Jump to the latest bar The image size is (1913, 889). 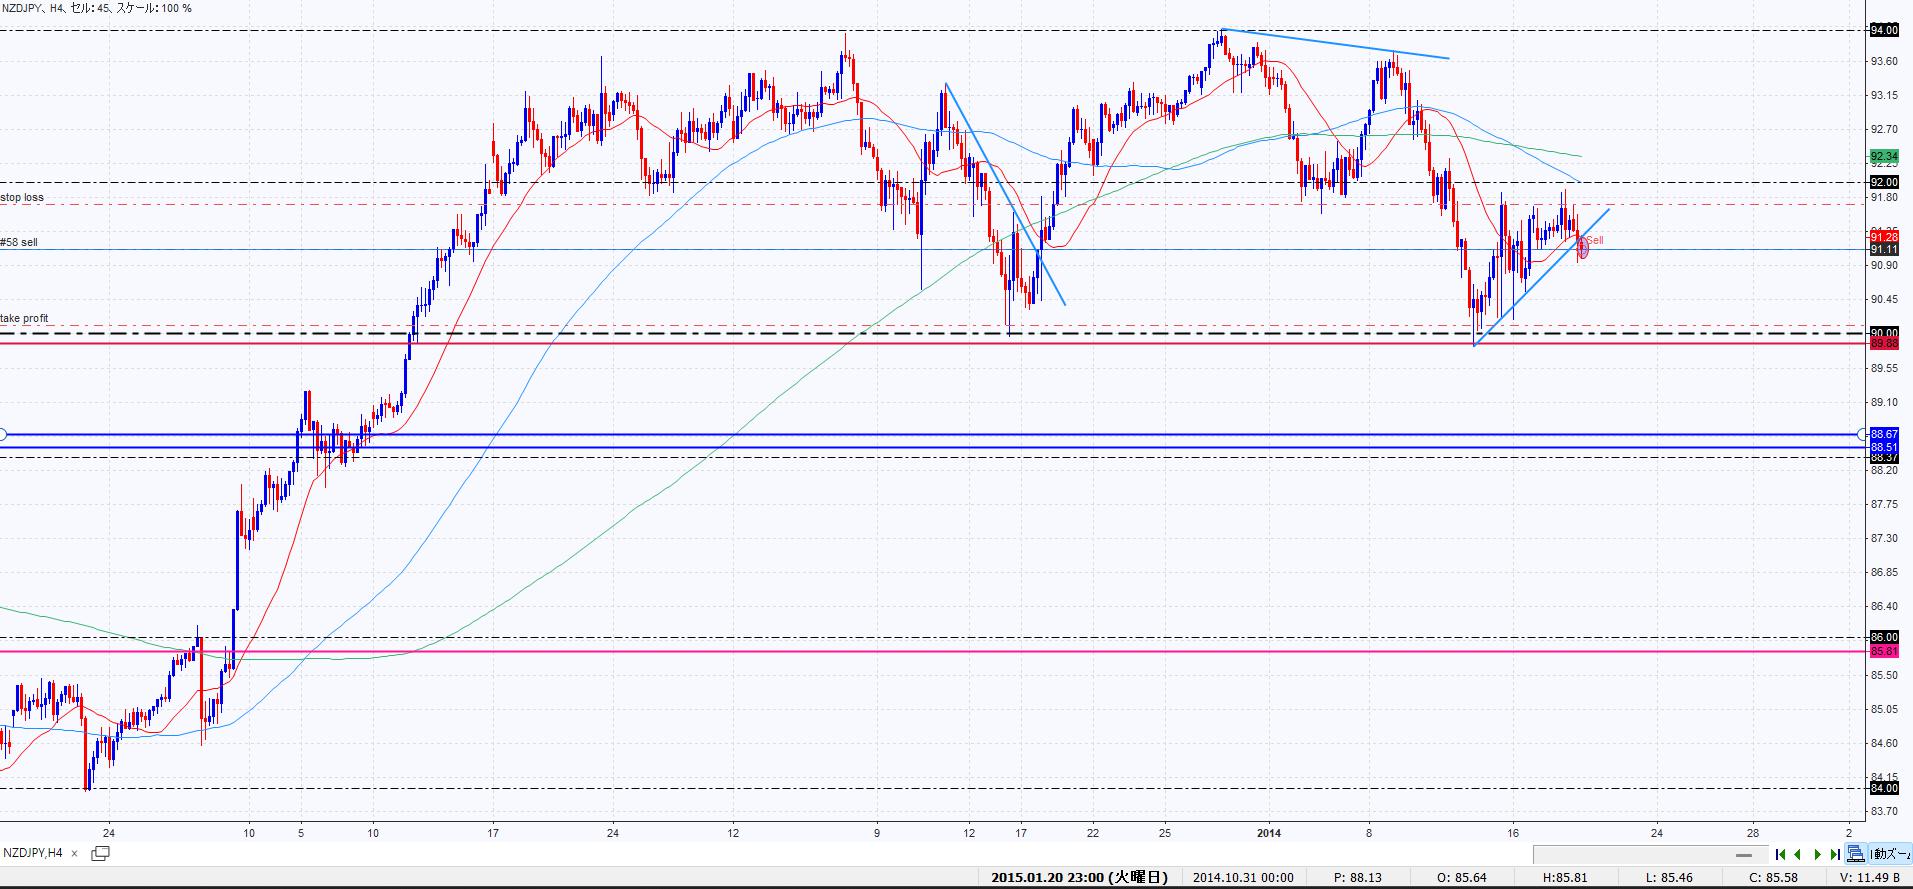click(x=1835, y=854)
